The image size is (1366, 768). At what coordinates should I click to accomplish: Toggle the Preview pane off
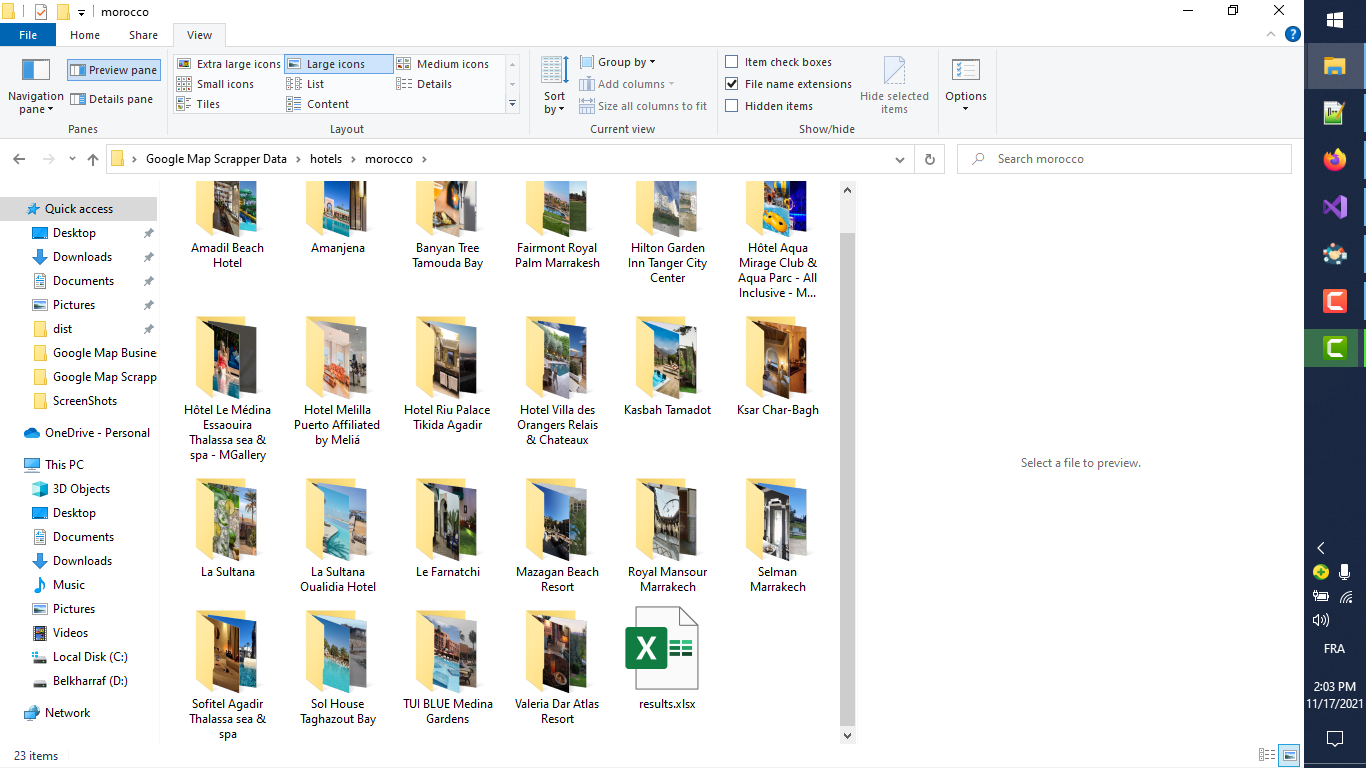[x=114, y=70]
